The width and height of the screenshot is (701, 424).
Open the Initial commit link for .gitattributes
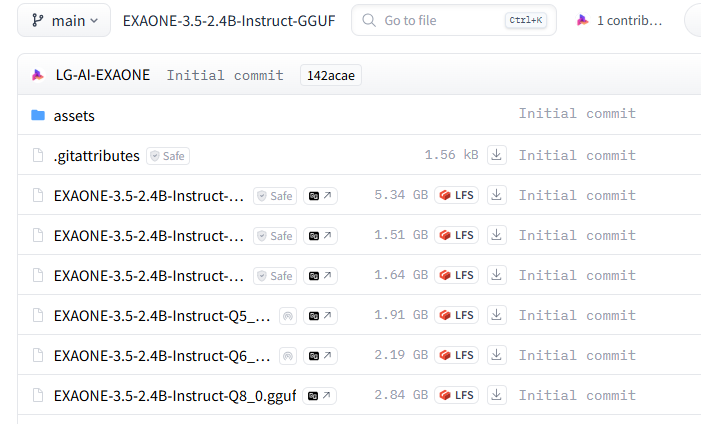click(x=577, y=155)
